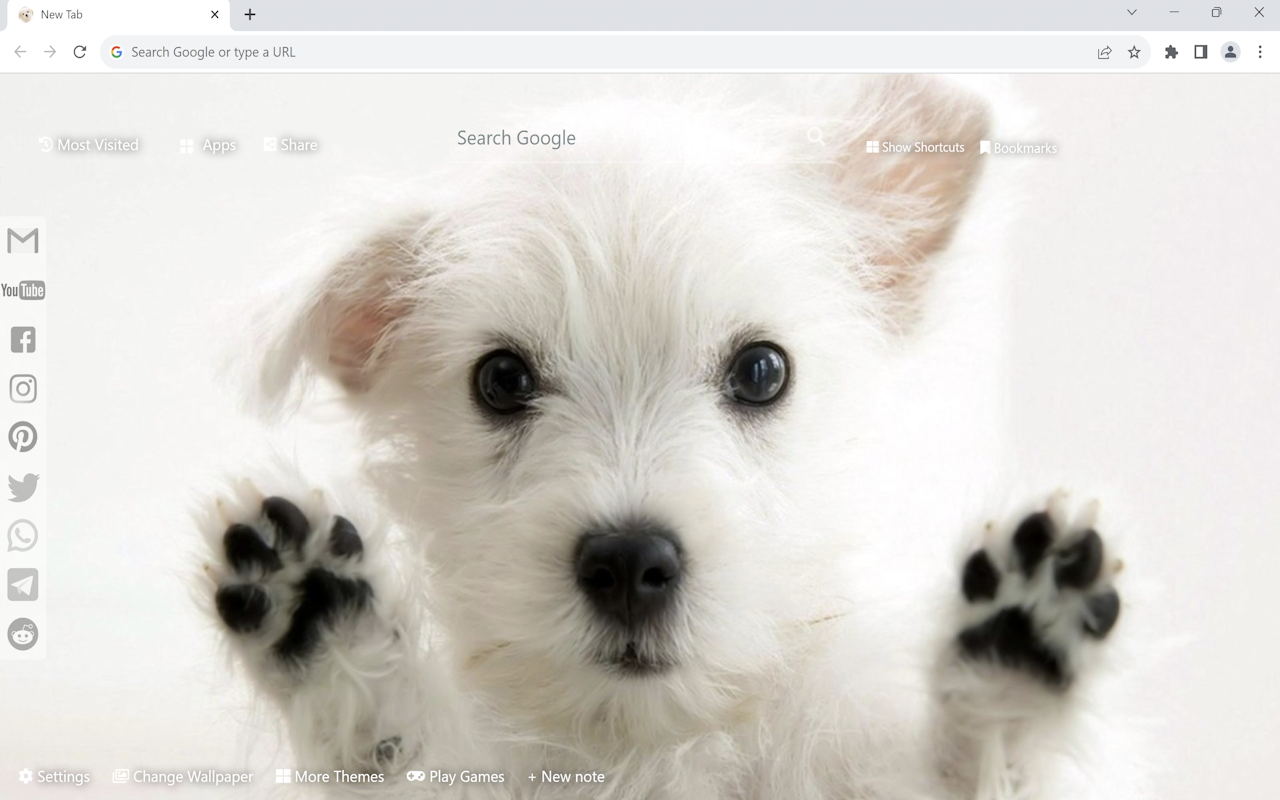Open Pinterest from the sidebar
The height and width of the screenshot is (800, 1280).
point(22,437)
